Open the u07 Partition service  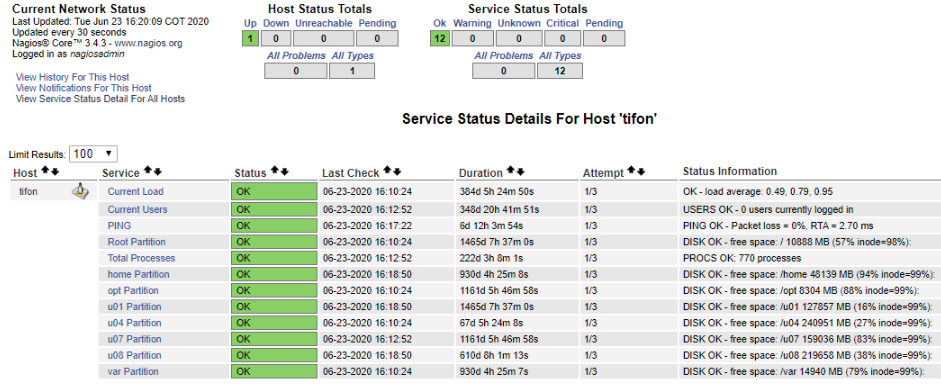(x=134, y=339)
